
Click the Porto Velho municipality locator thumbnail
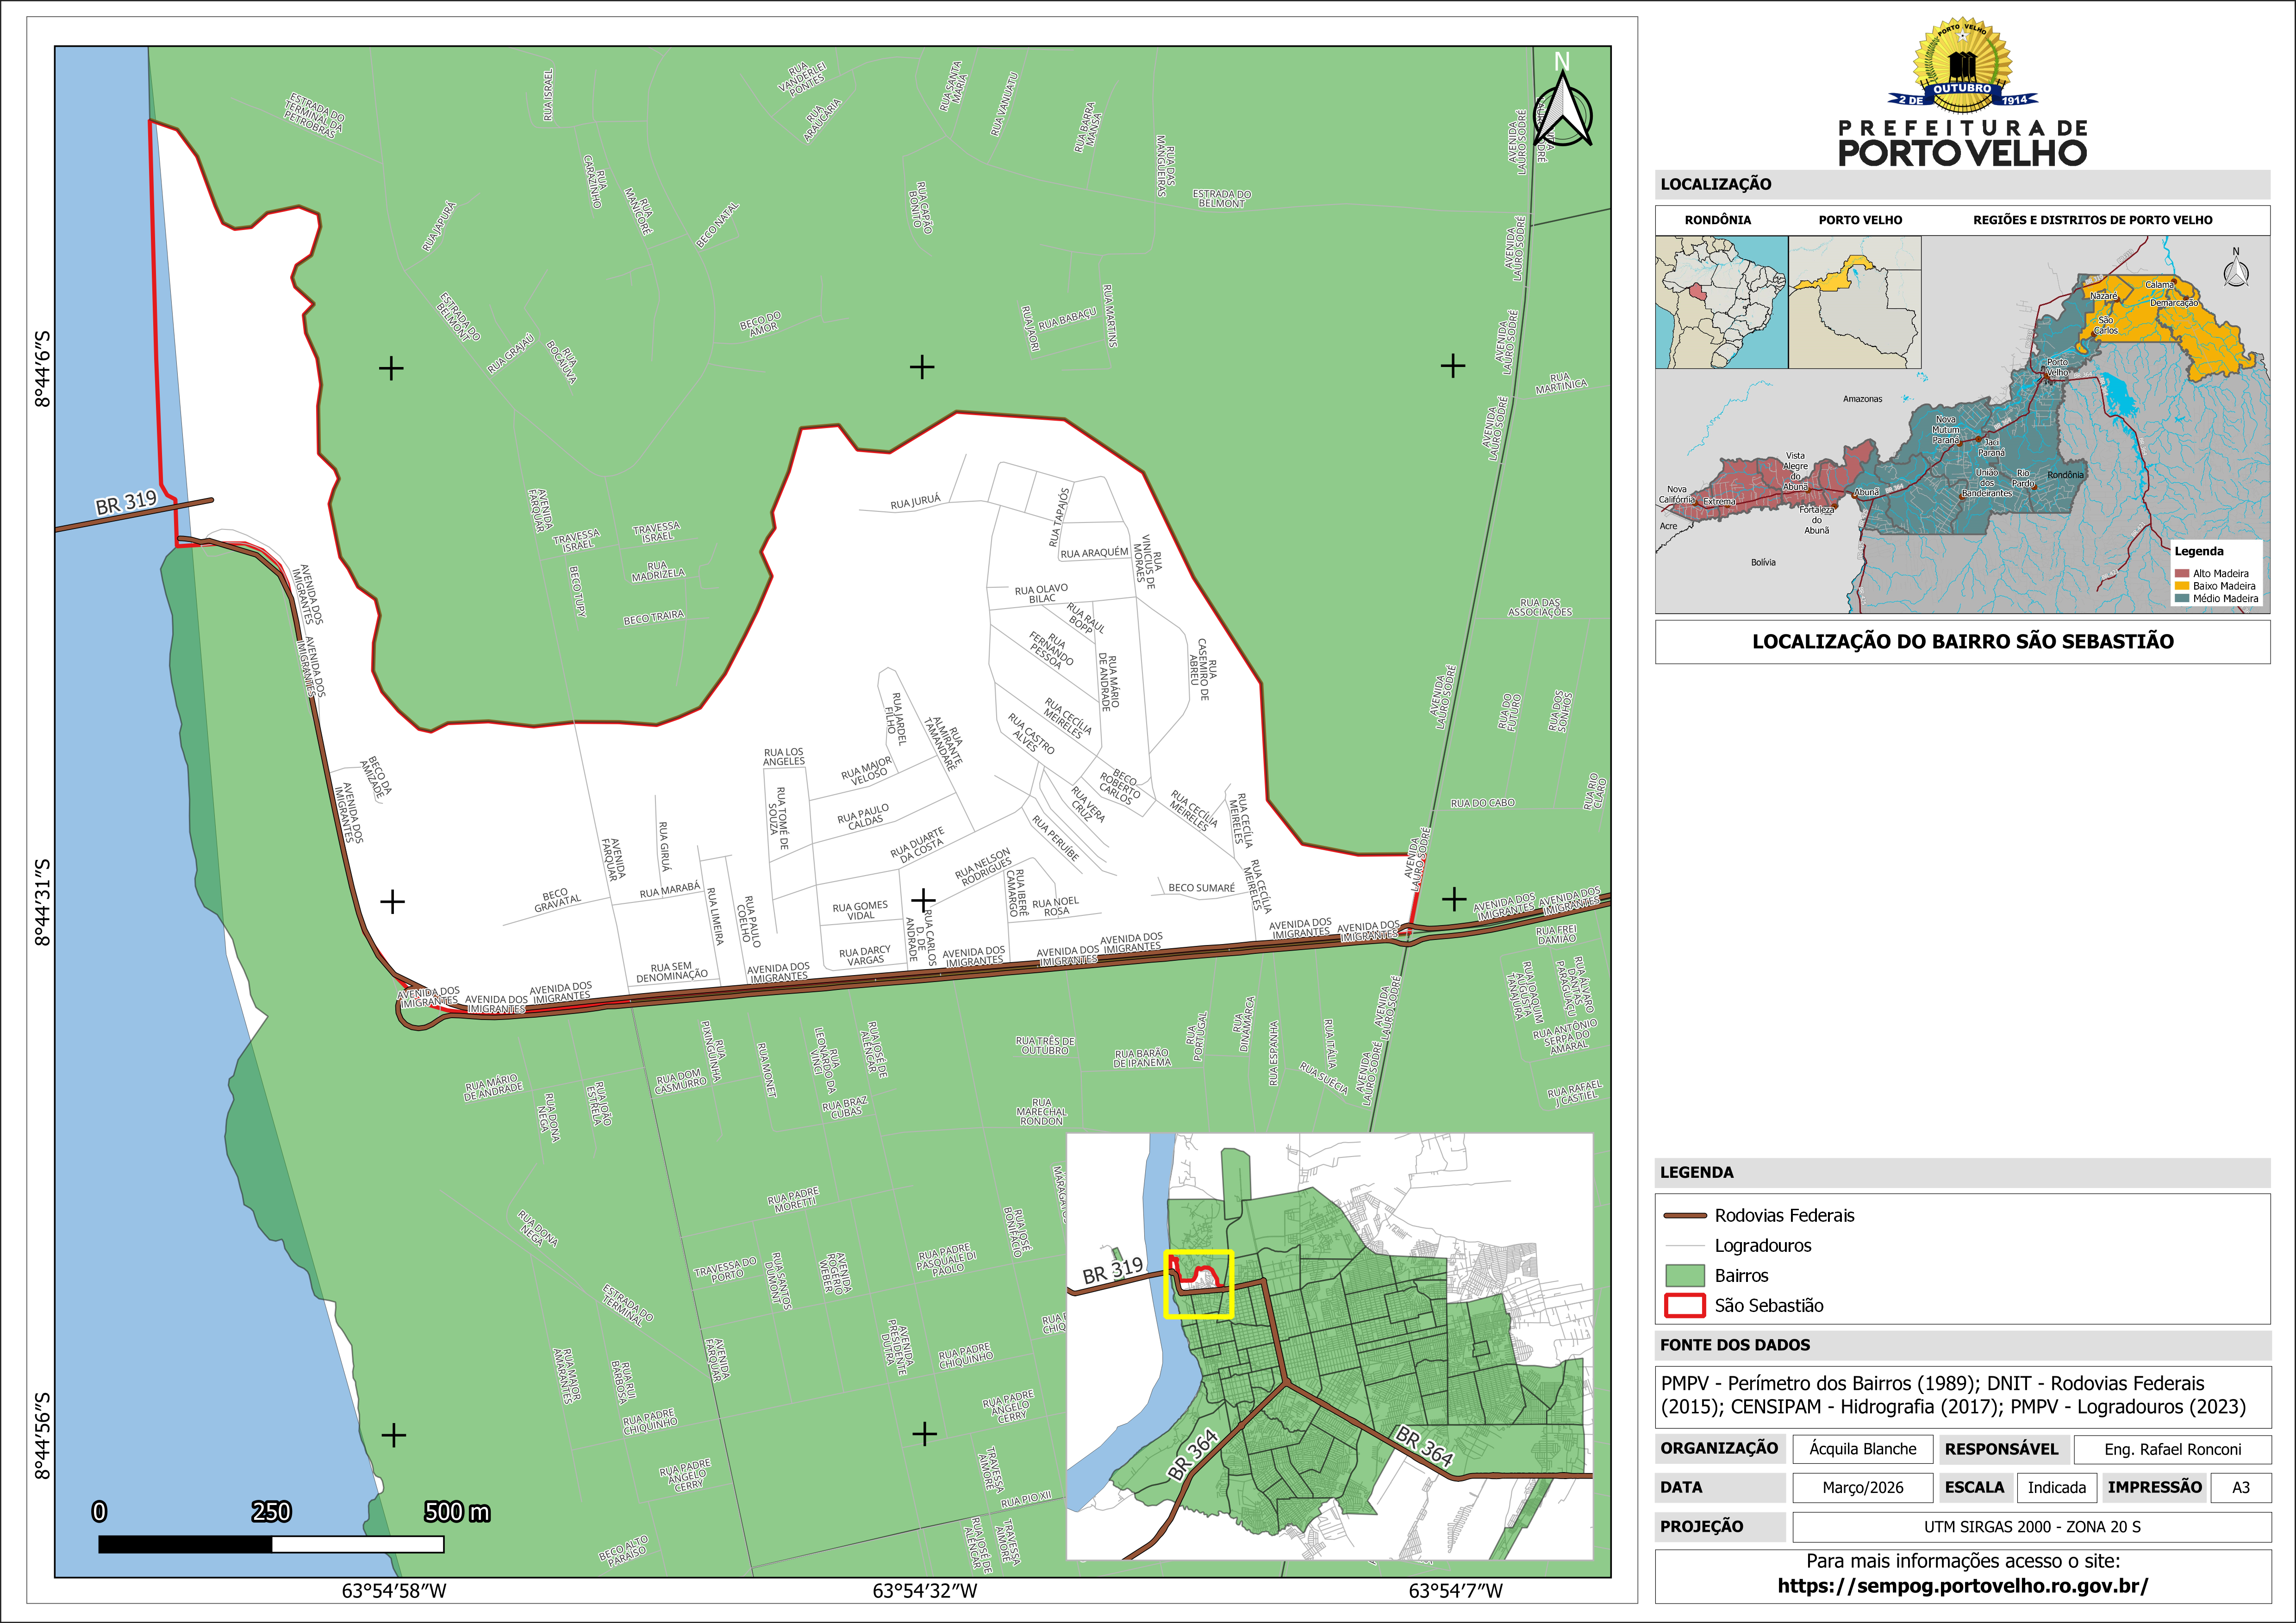(1854, 302)
